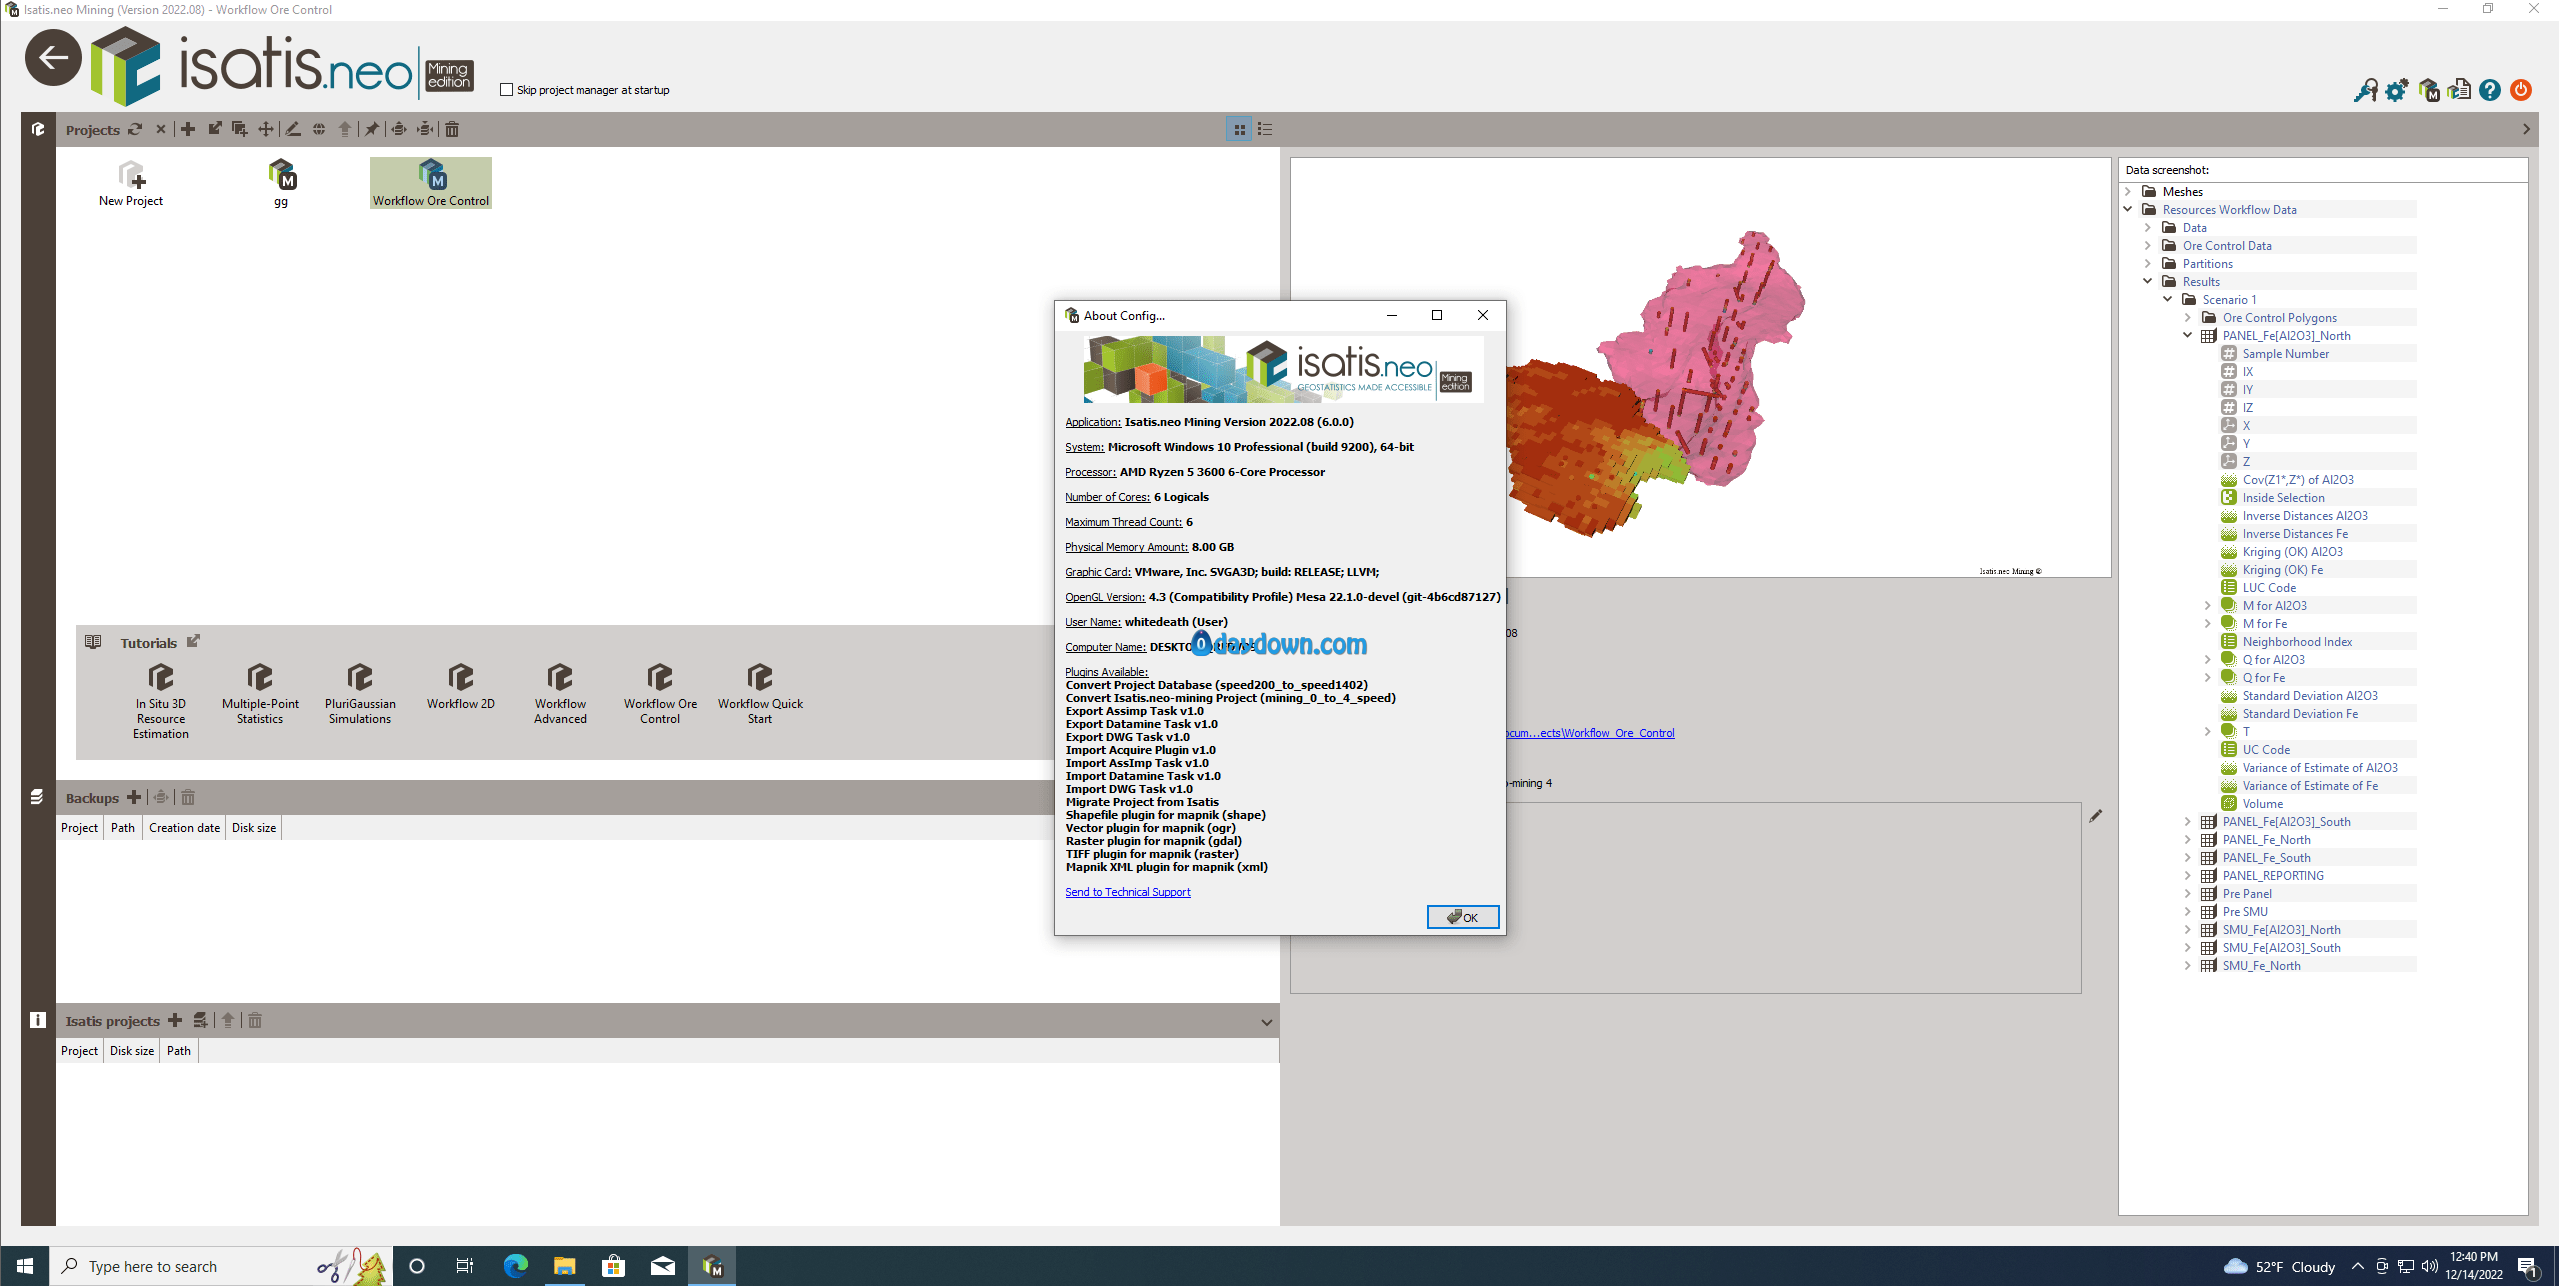The height and width of the screenshot is (1286, 2559).
Task: Select the gg project
Action: tap(282, 183)
